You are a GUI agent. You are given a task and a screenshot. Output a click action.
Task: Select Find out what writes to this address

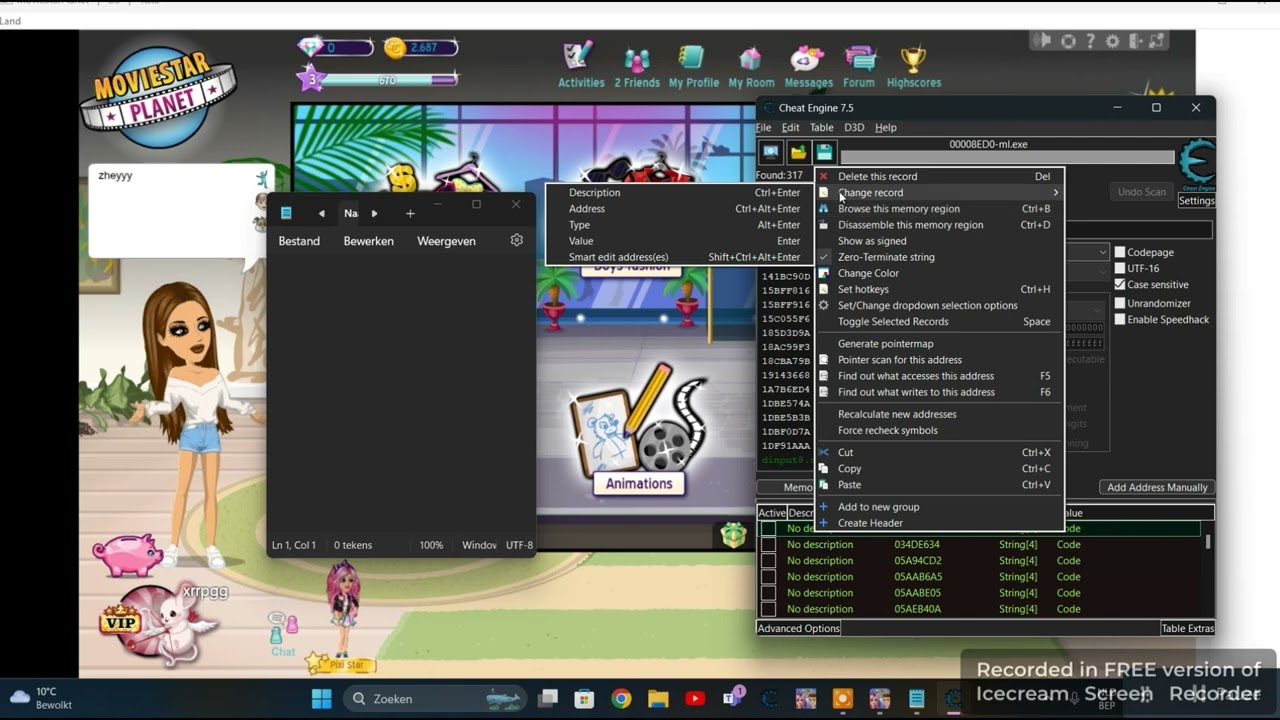coord(939,392)
